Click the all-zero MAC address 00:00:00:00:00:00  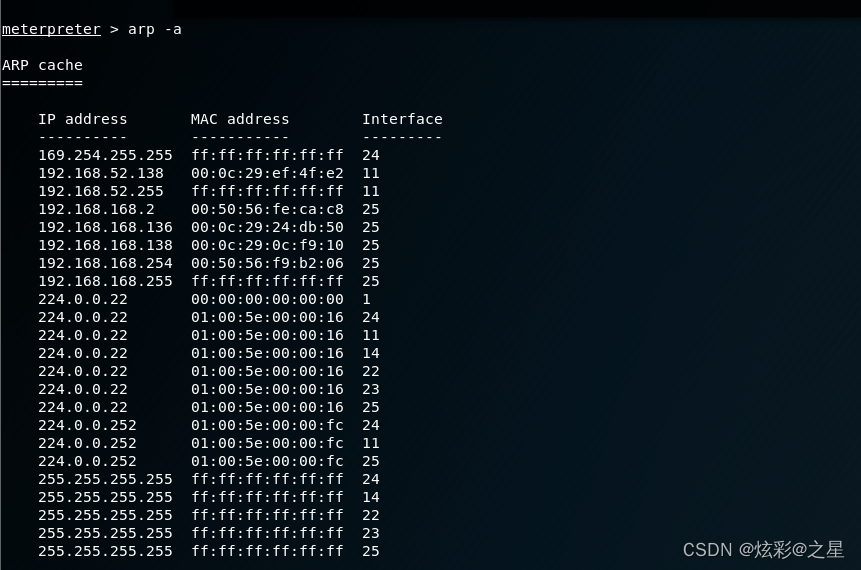coord(267,299)
